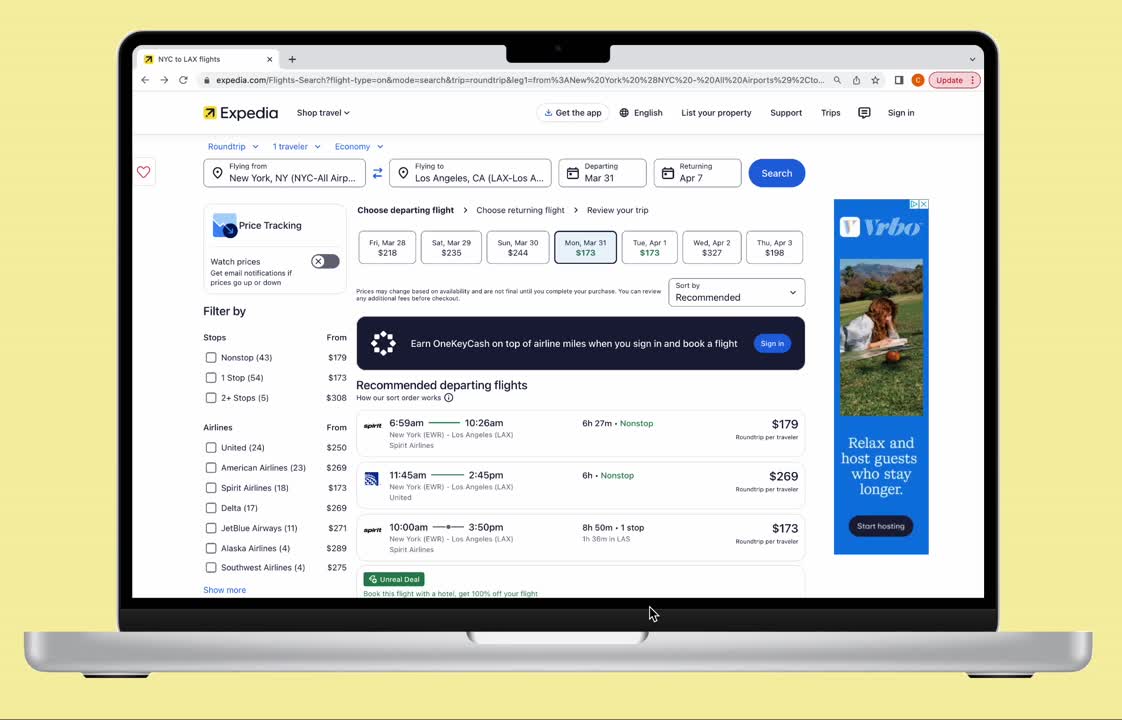Check the United (24) airline filter
The height and width of the screenshot is (720, 1122).
click(x=211, y=448)
